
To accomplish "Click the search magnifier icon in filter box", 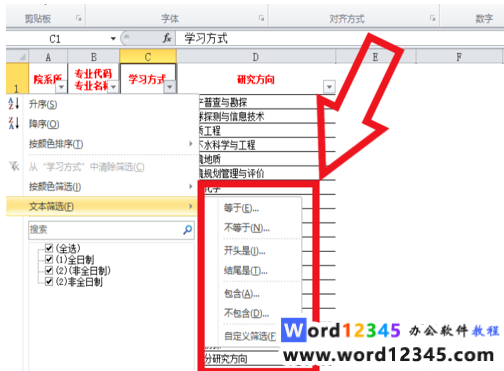I will point(188,230).
